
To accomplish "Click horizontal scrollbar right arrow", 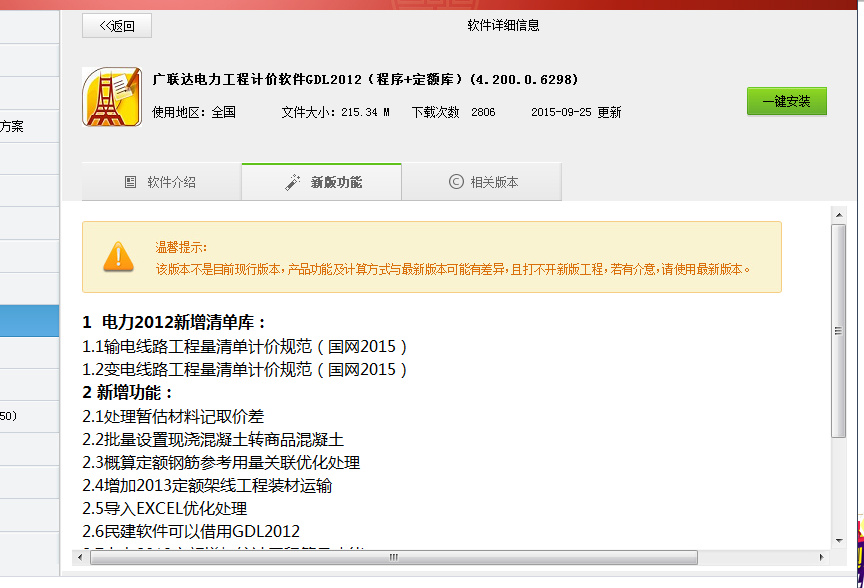I will pyautogui.click(x=822, y=557).
